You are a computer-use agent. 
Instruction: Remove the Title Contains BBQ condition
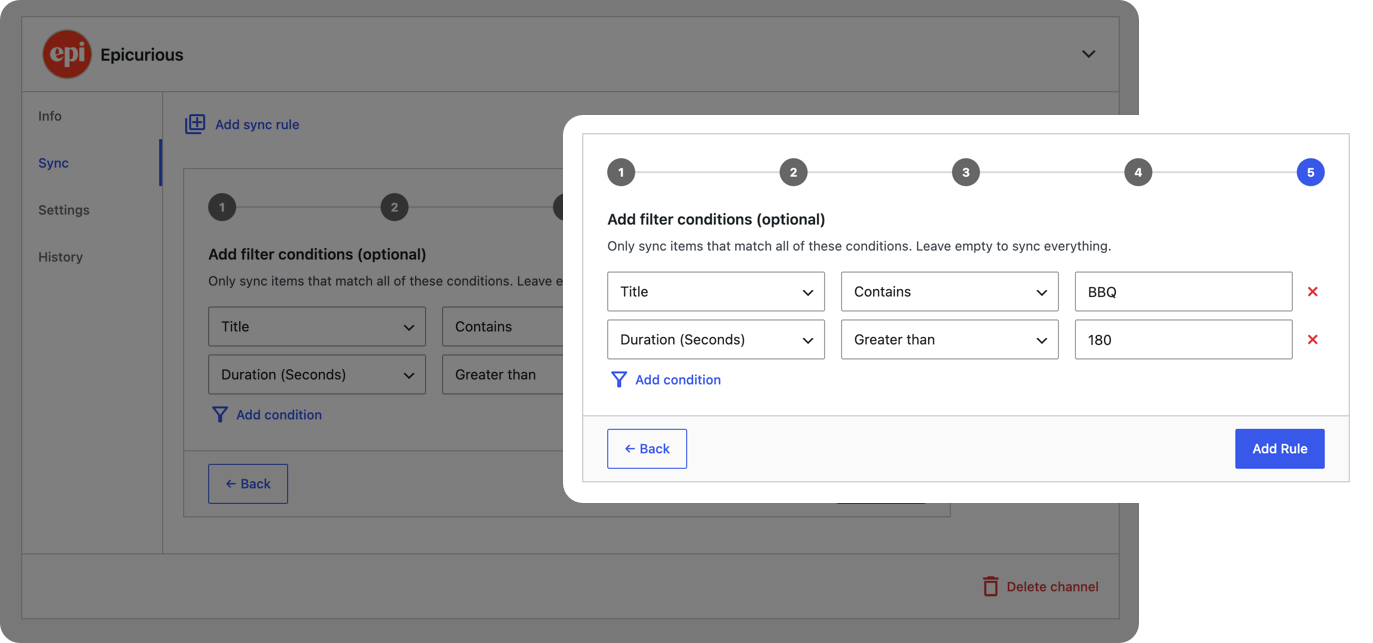[1313, 292]
